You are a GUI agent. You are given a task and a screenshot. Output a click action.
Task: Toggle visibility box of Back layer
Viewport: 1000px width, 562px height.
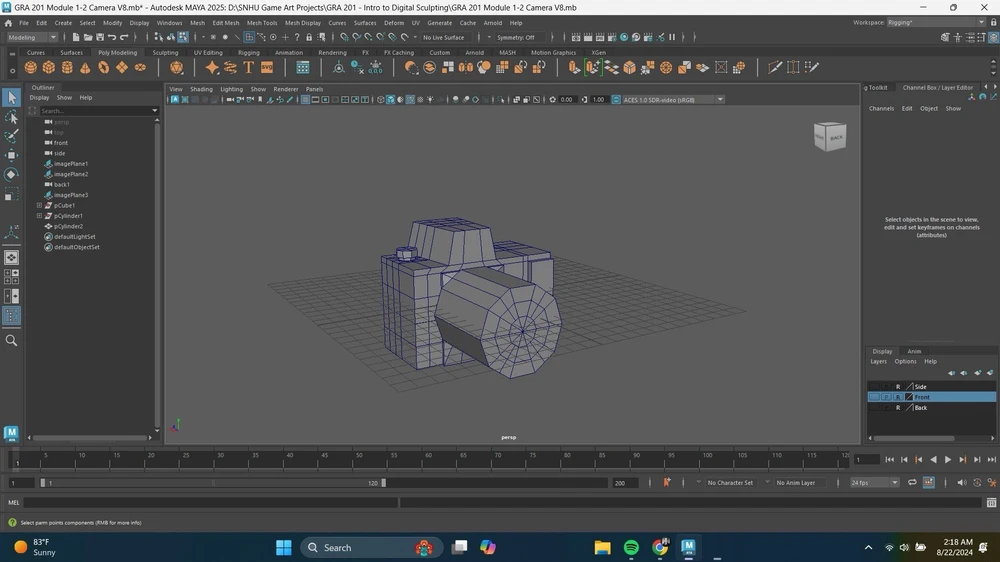(x=874, y=408)
